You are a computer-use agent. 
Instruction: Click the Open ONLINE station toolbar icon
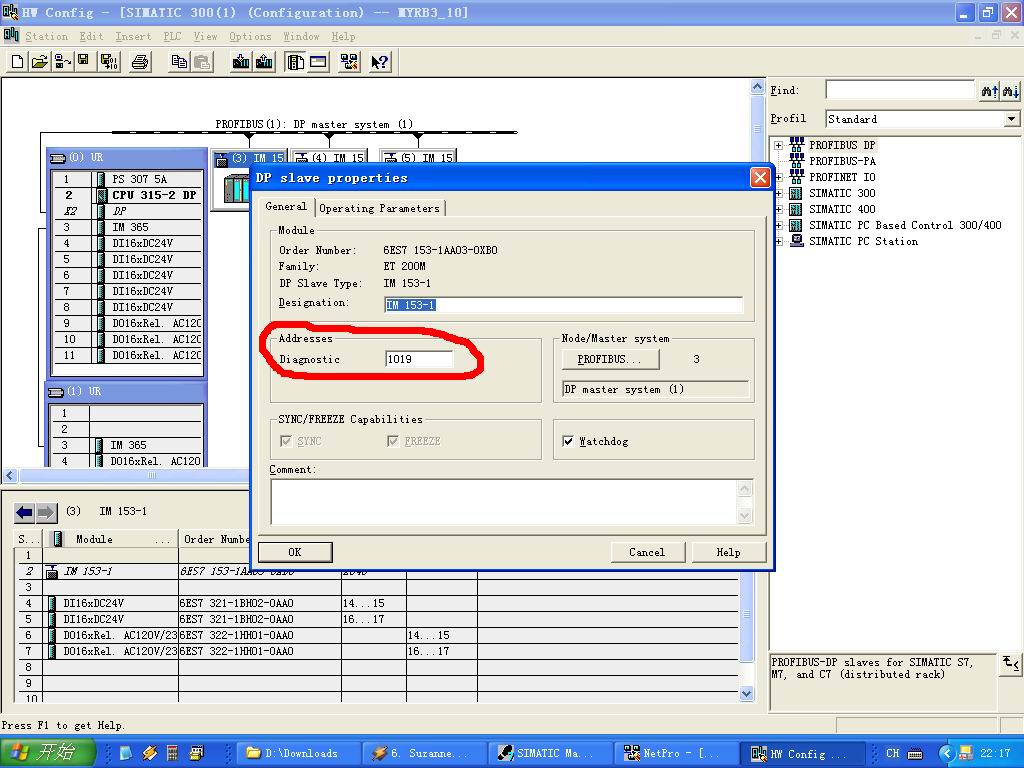click(62, 62)
